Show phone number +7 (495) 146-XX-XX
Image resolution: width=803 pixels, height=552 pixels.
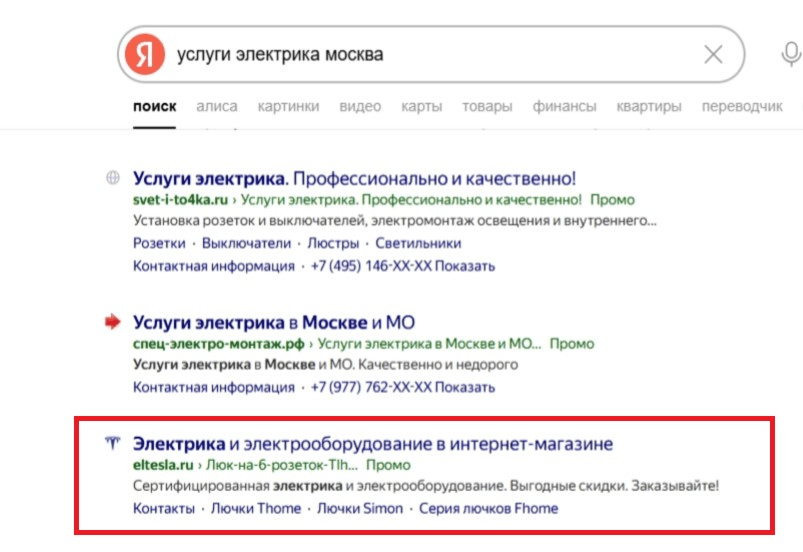(403, 266)
